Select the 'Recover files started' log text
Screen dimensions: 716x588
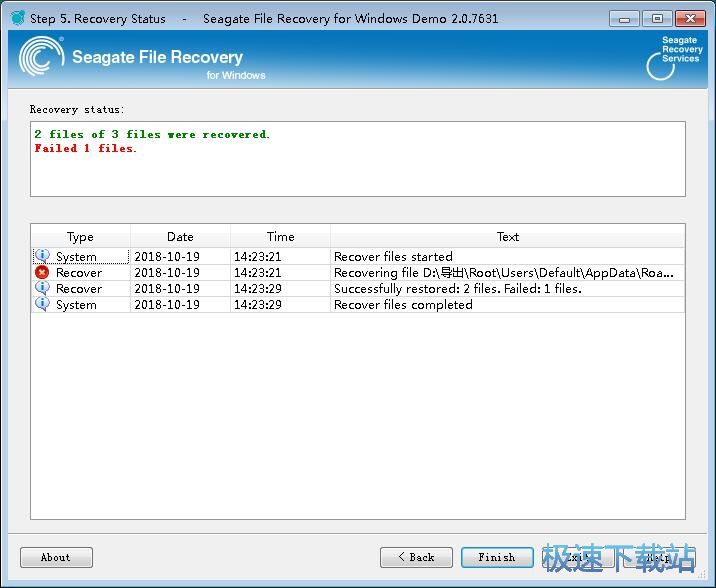(x=393, y=257)
